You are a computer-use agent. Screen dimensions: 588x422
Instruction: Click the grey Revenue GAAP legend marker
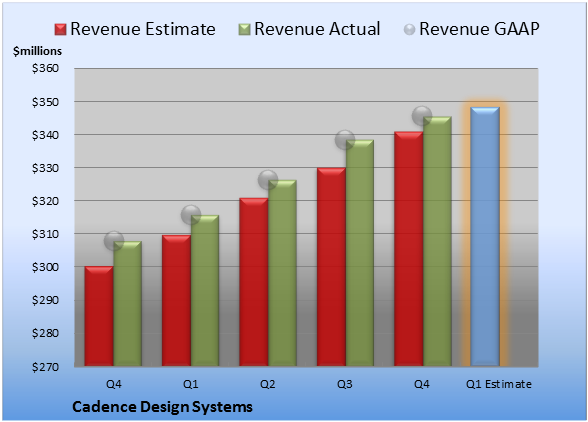pyautogui.click(x=410, y=30)
